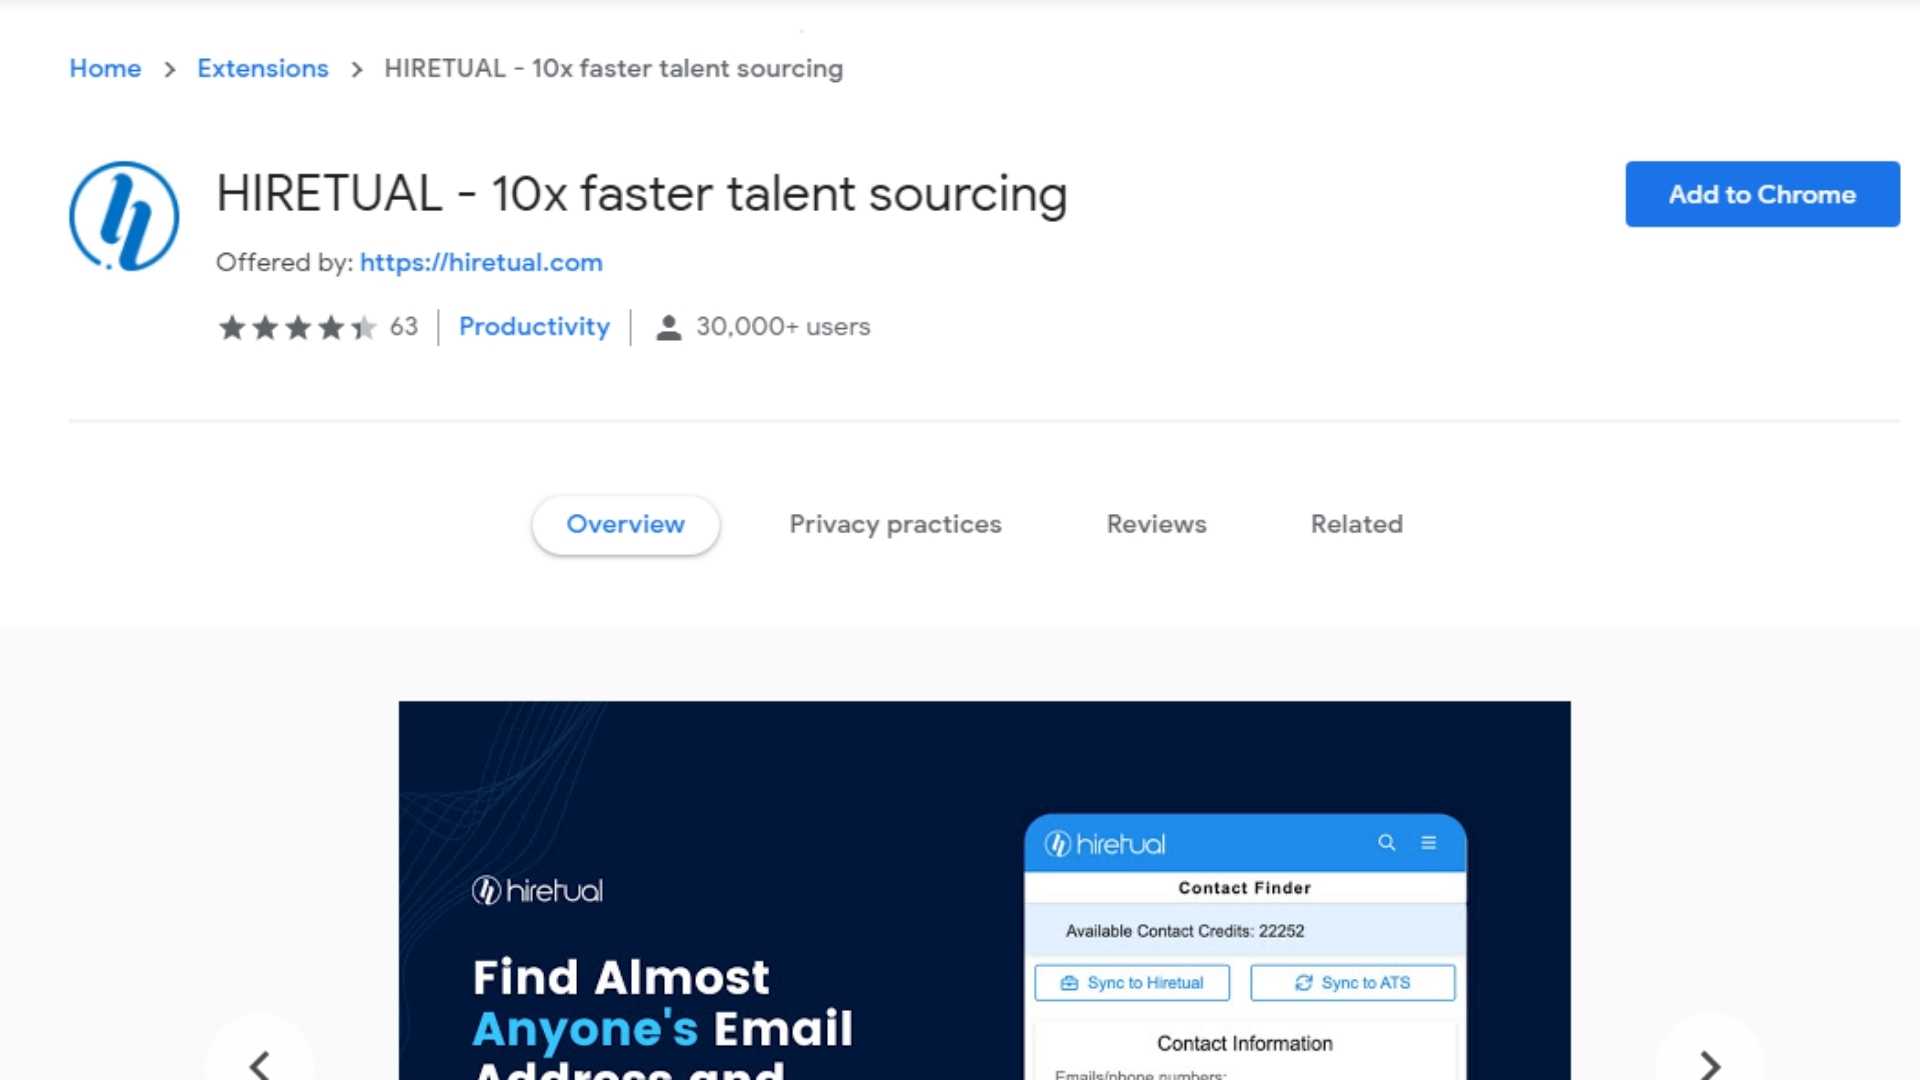Click Sync to Hiretual button
Screen dimensions: 1920x1080
1132,983
